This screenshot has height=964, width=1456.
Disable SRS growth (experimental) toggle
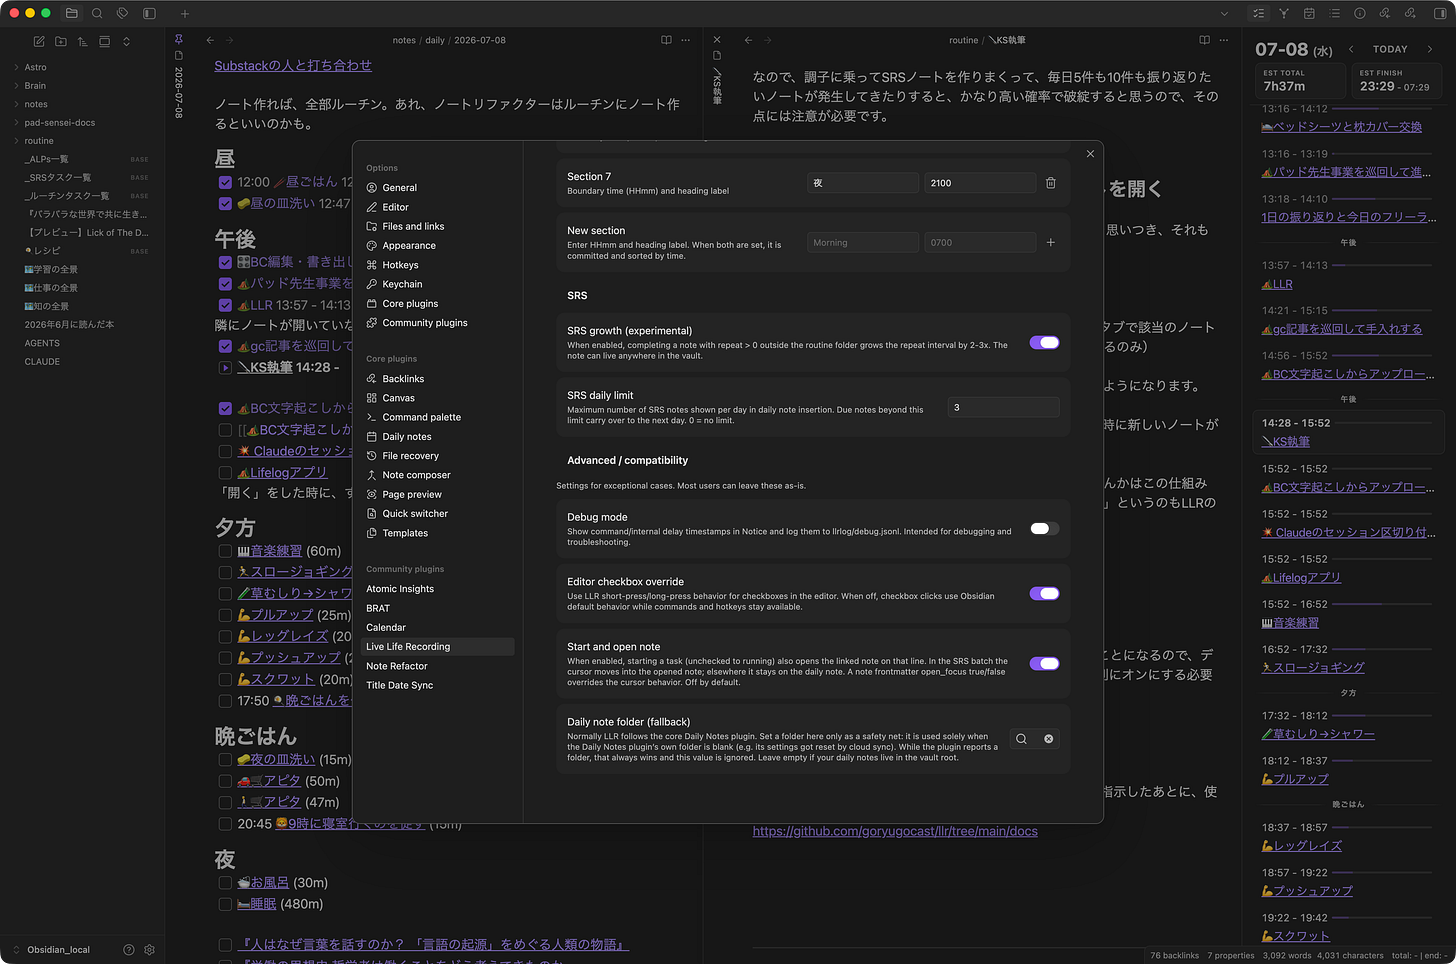1044,342
